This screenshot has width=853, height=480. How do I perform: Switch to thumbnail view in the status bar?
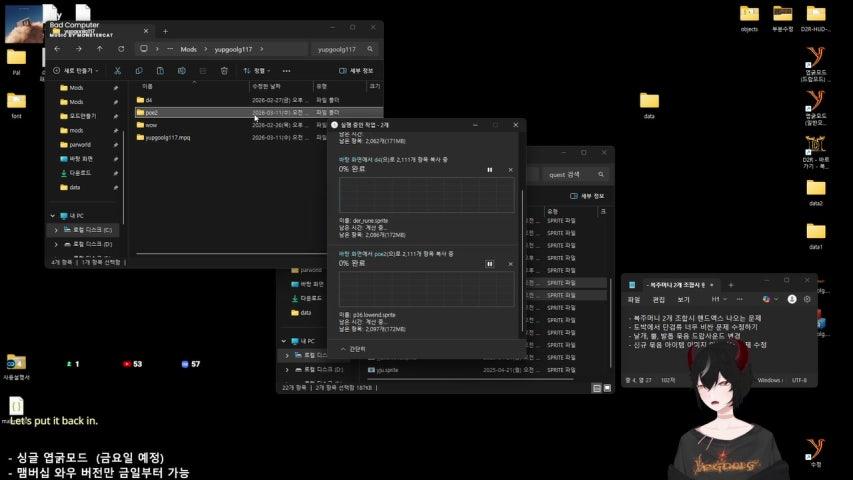608,387
